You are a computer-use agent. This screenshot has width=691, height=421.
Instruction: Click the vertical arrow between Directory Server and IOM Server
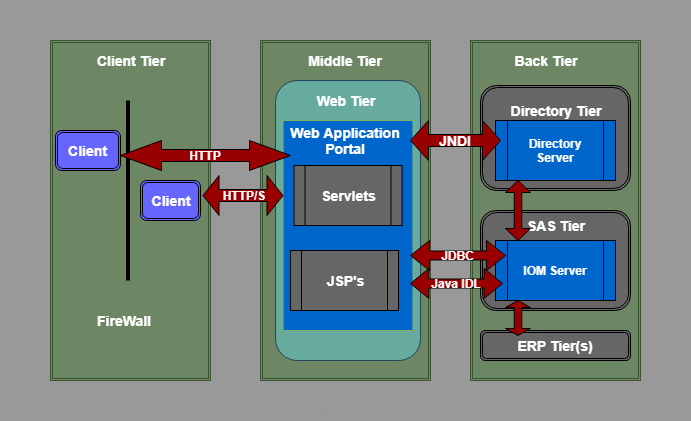(518, 211)
